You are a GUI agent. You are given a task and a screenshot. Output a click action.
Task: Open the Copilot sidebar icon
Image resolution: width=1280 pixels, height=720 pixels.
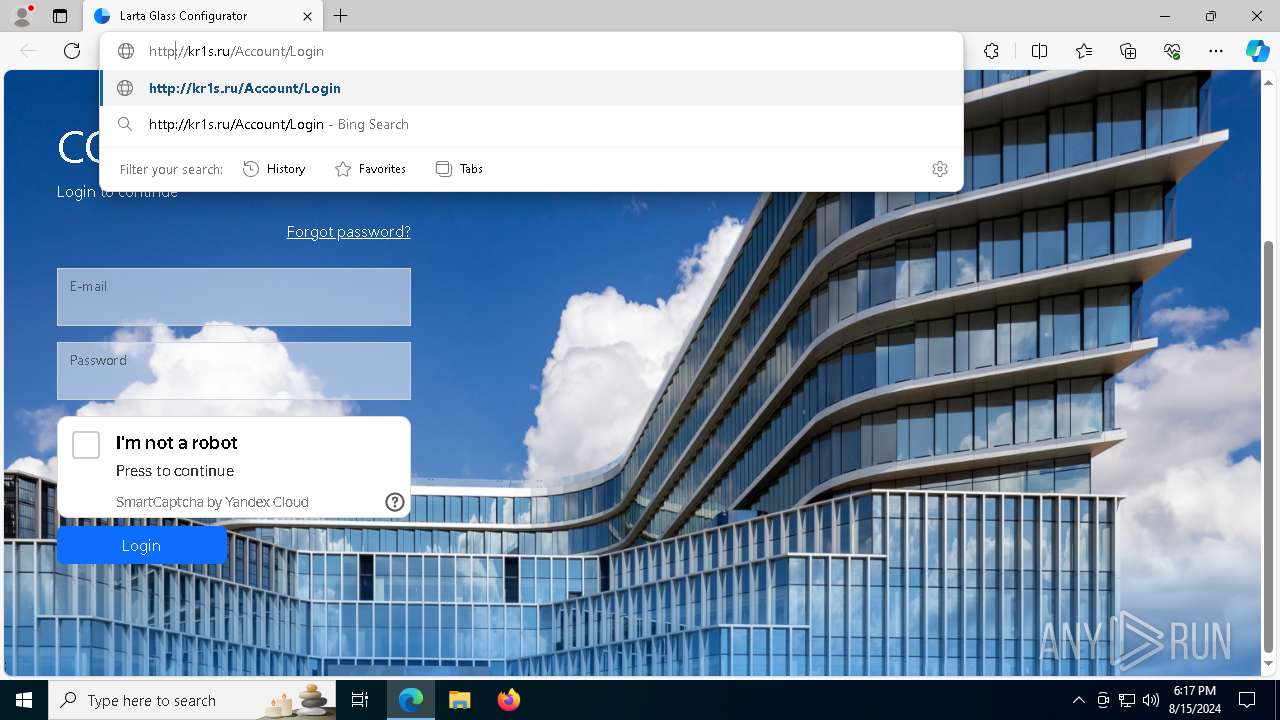[1257, 51]
